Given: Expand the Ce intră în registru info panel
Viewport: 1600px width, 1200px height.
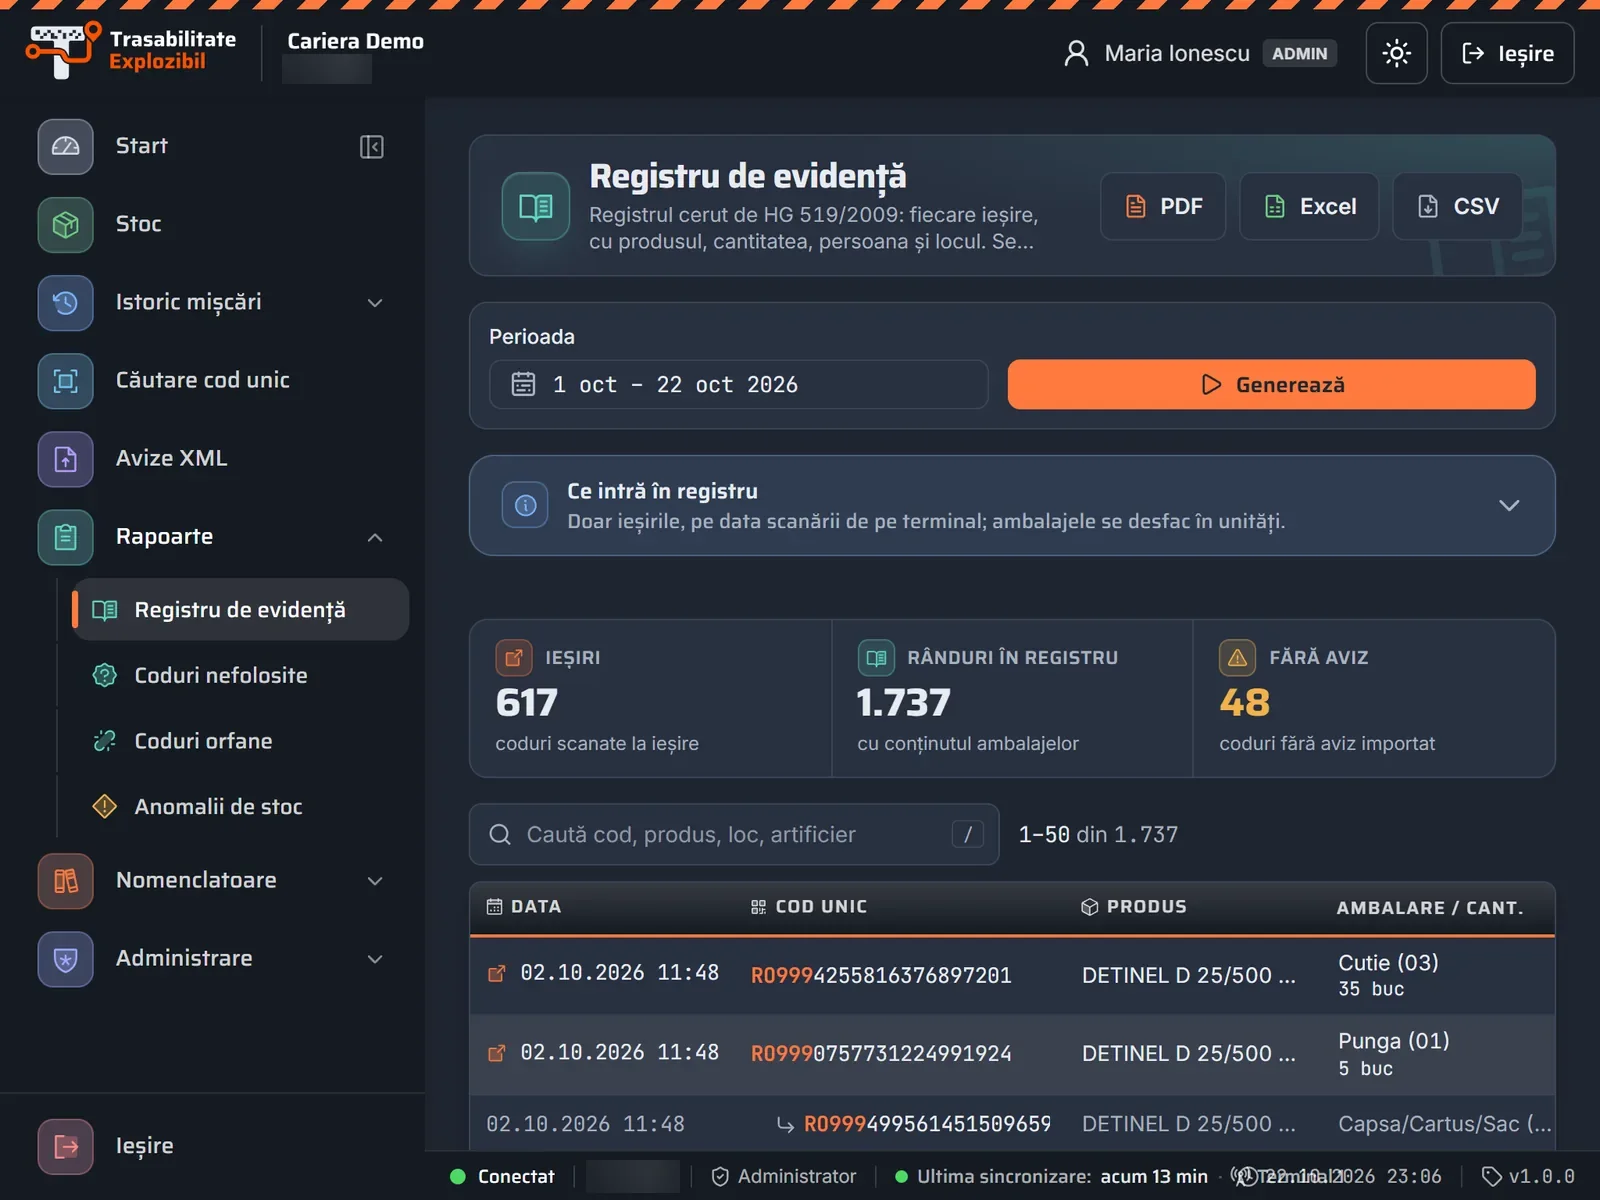Looking at the screenshot, I should 1509,506.
